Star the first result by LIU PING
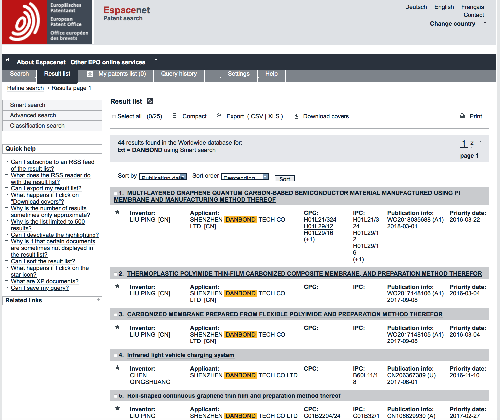This screenshot has height=420, width=500. 117,212
